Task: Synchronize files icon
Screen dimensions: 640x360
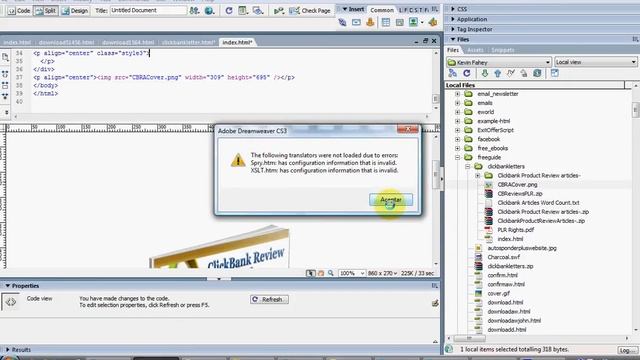Action: click(x=537, y=73)
